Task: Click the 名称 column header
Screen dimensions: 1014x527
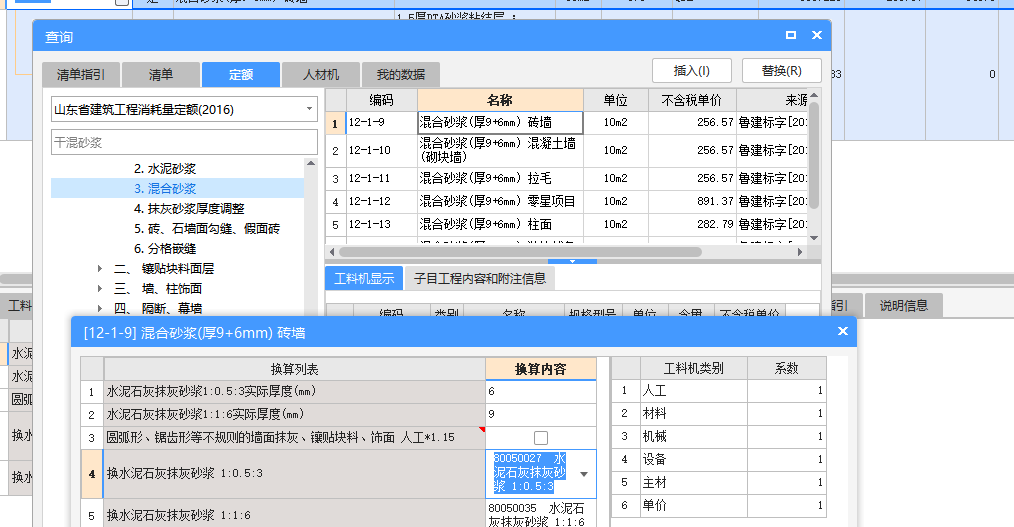Action: point(500,100)
